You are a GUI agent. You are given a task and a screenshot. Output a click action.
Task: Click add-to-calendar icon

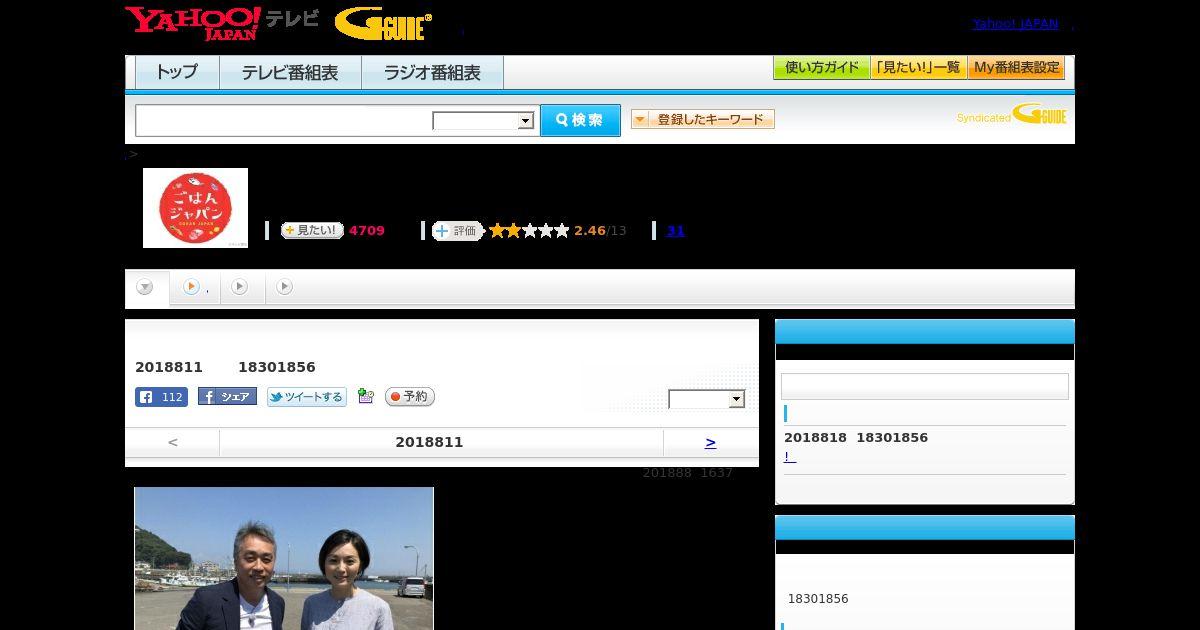pos(366,397)
